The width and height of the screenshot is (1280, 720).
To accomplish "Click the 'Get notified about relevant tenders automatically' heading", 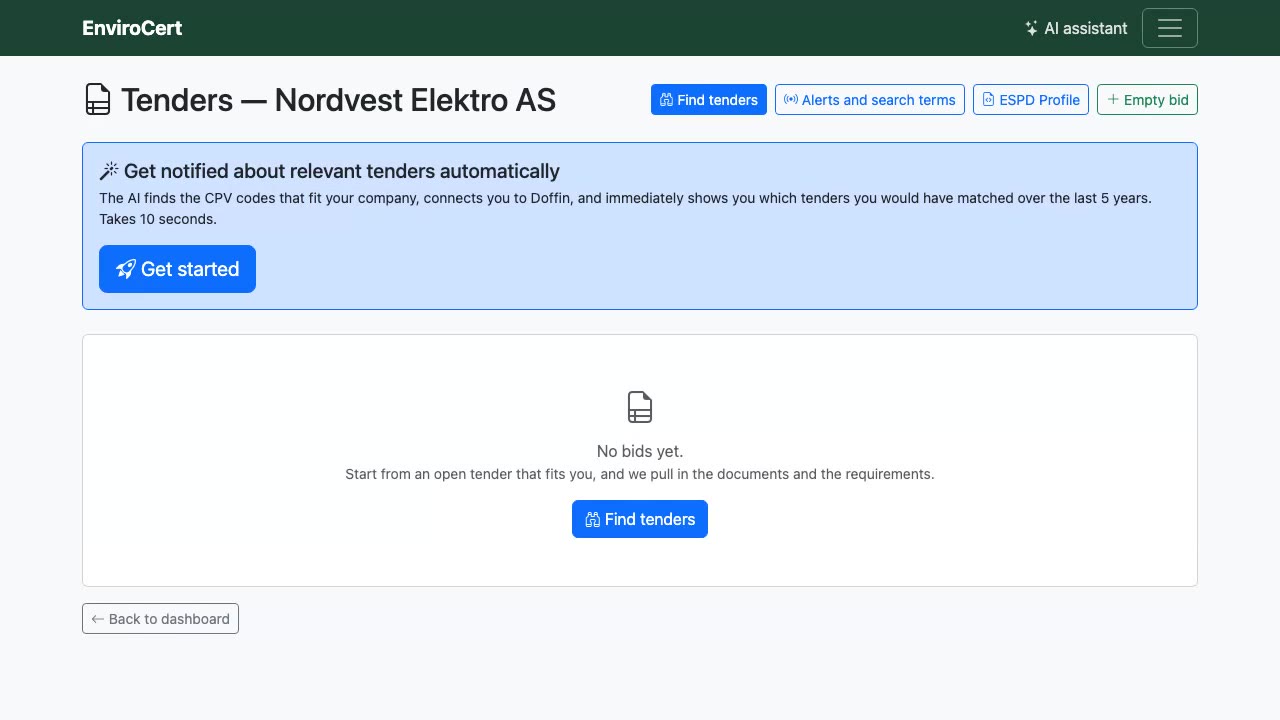I will (x=342, y=171).
